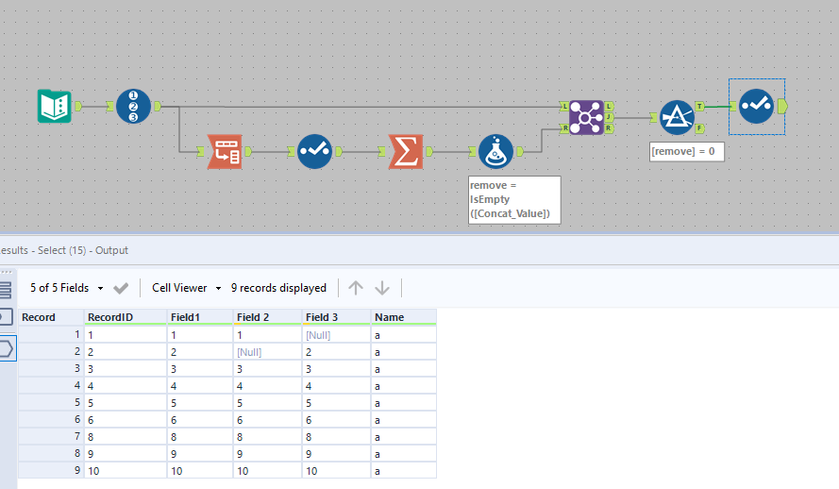The height and width of the screenshot is (489, 839).
Task: Click the [Null] cell in Field 3
Action: click(337, 335)
